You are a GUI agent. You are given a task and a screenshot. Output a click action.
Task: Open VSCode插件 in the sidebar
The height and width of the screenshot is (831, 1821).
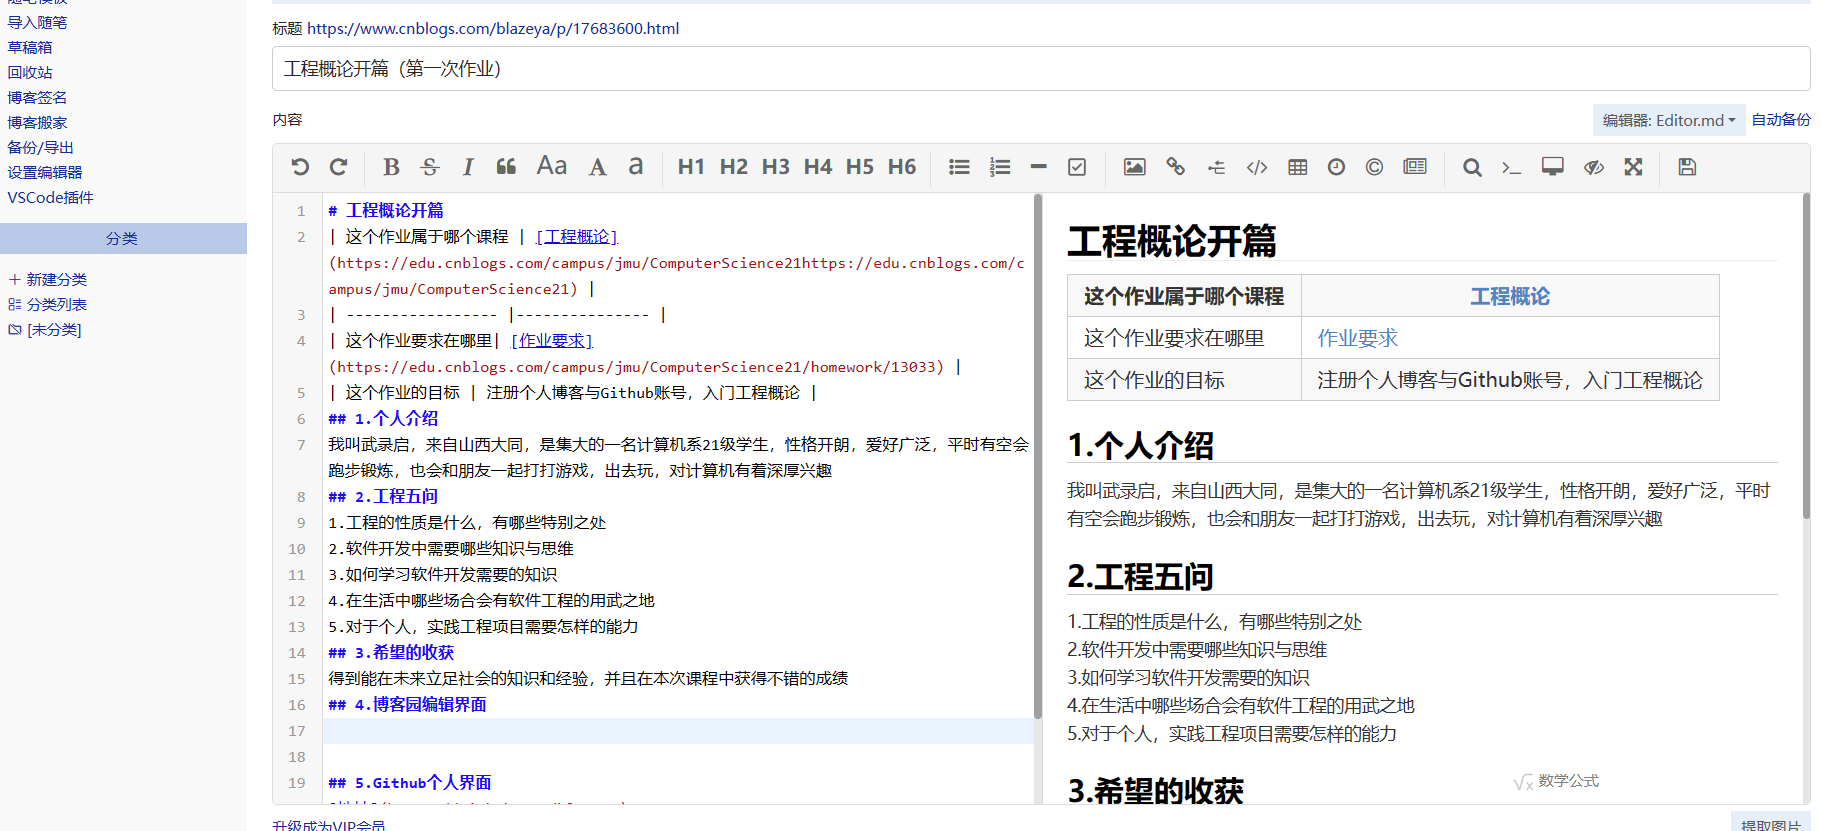pos(50,197)
